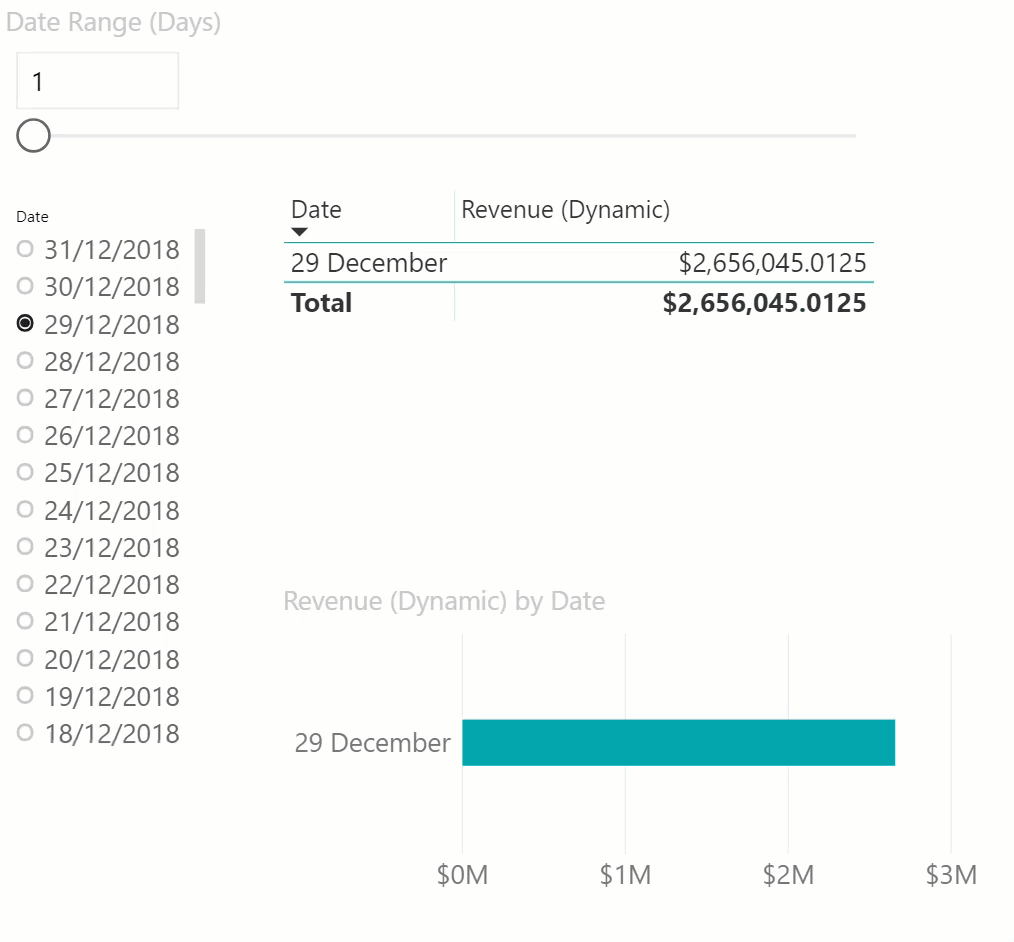Click the teal 29 December revenue bar
The image size is (1014, 942).
[x=678, y=742]
